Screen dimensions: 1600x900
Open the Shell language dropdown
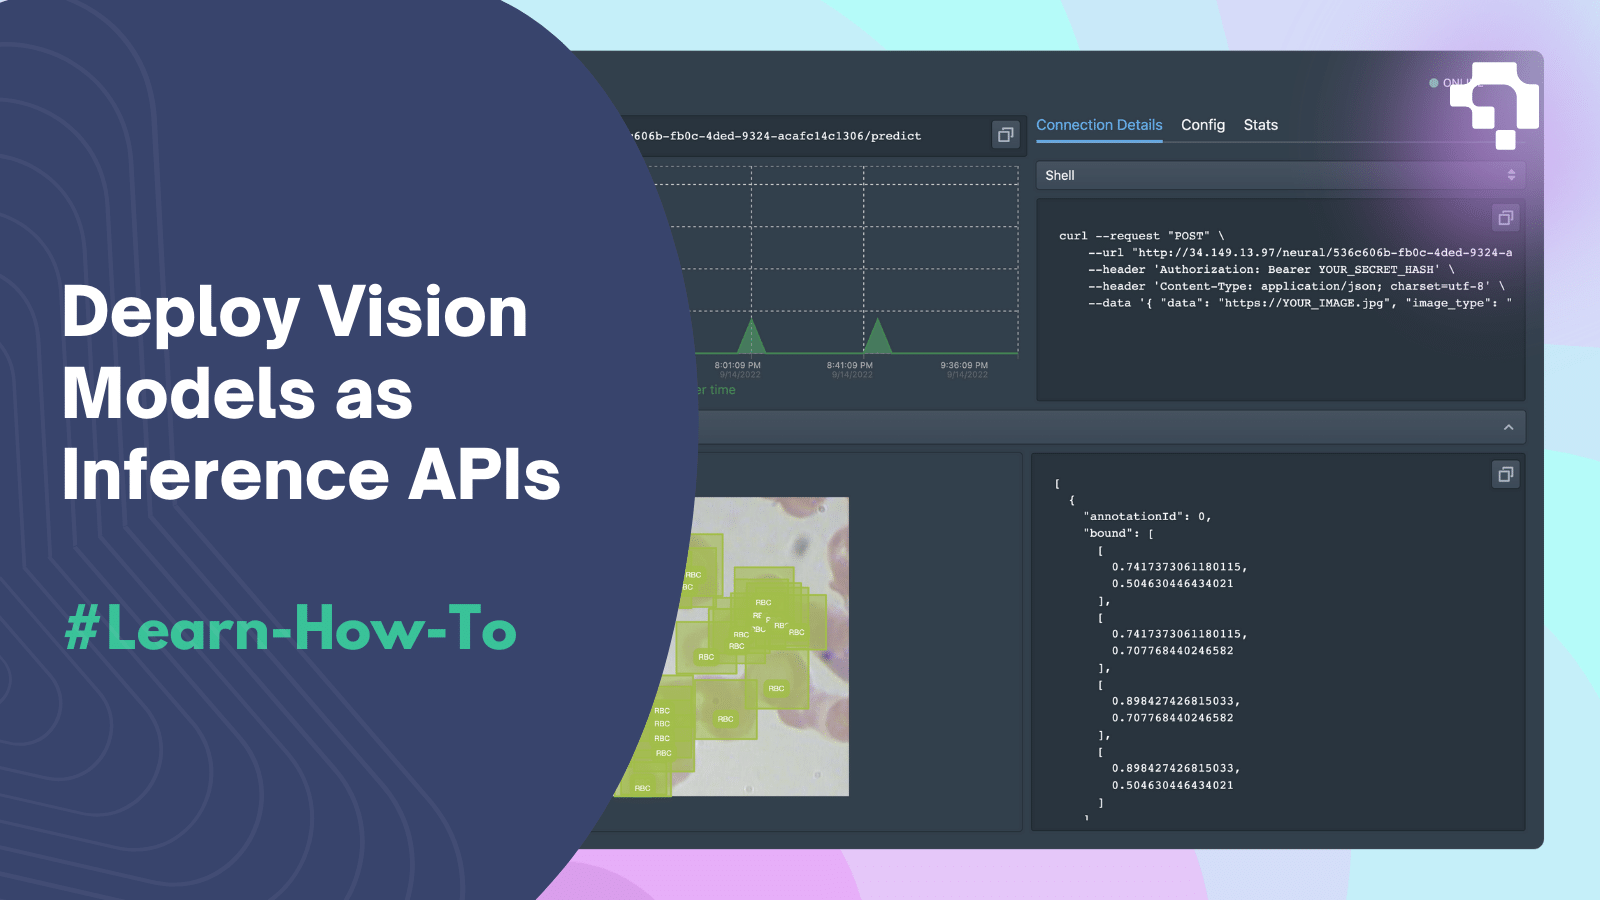(x=1280, y=175)
